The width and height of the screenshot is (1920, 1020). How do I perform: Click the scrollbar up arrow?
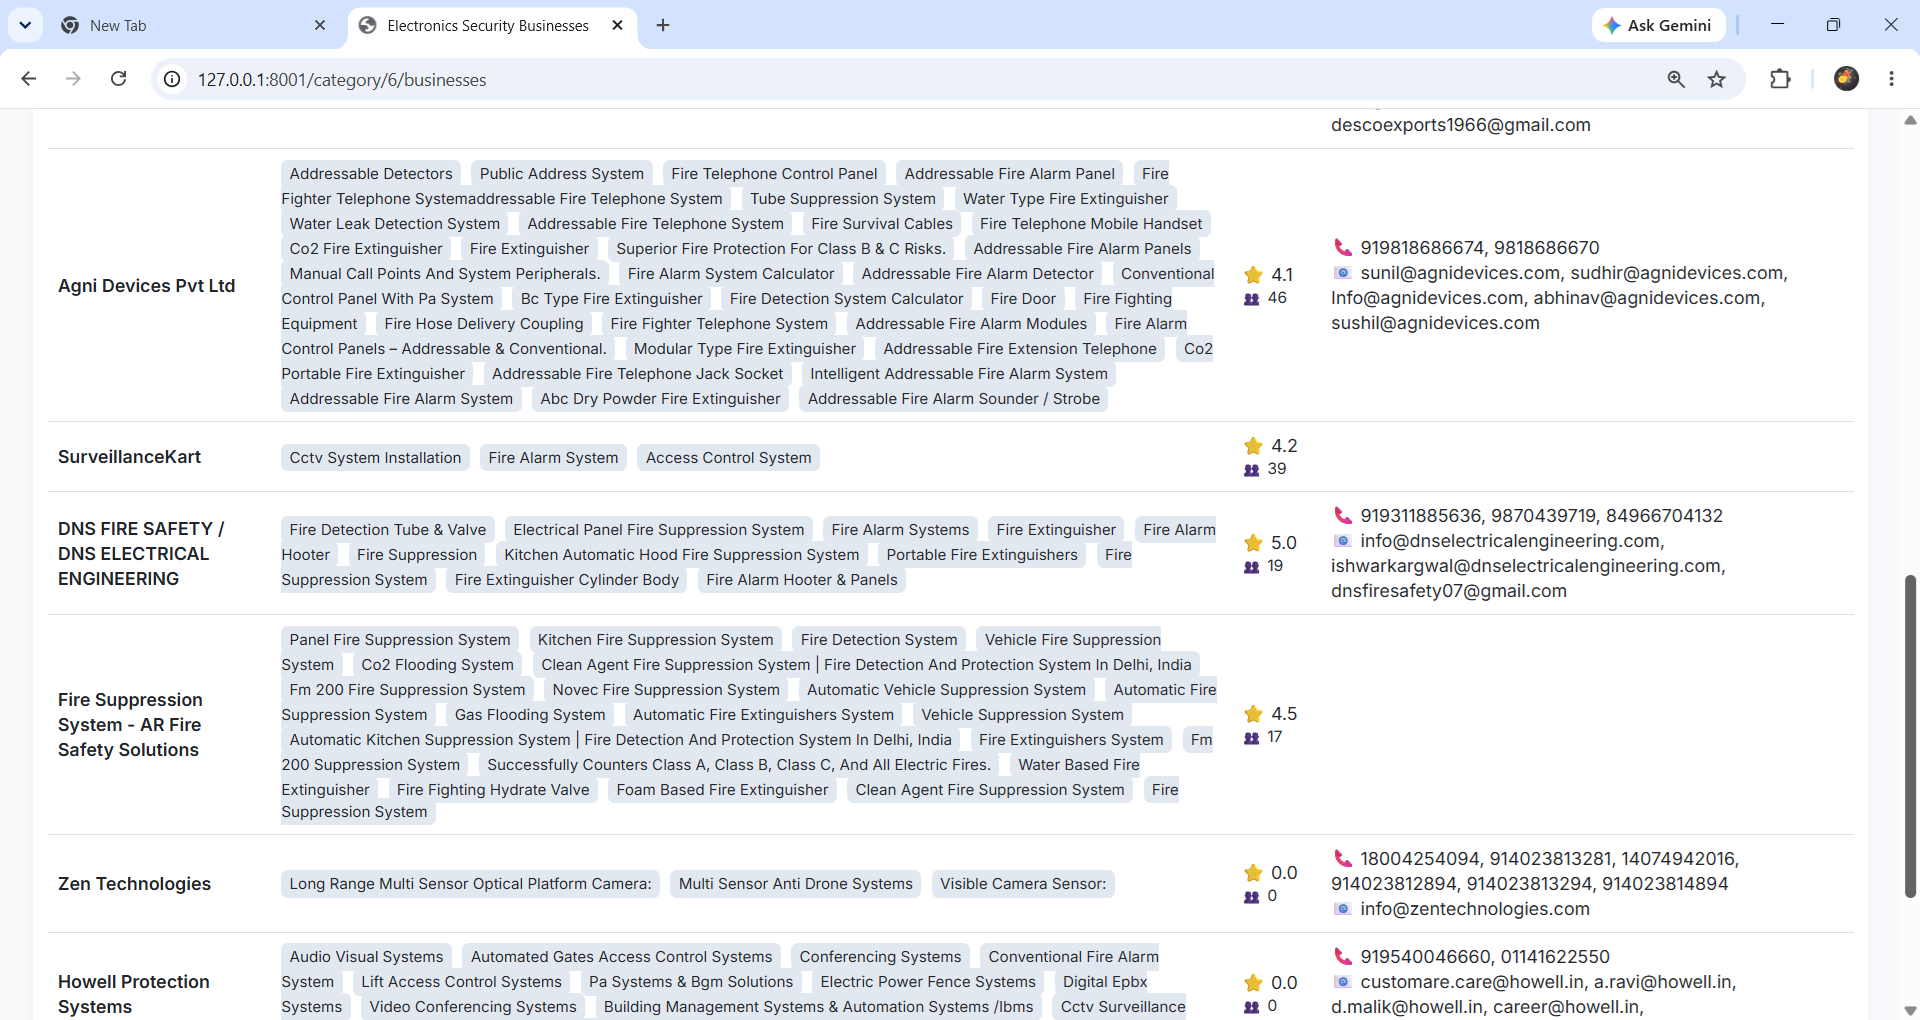[x=1910, y=120]
